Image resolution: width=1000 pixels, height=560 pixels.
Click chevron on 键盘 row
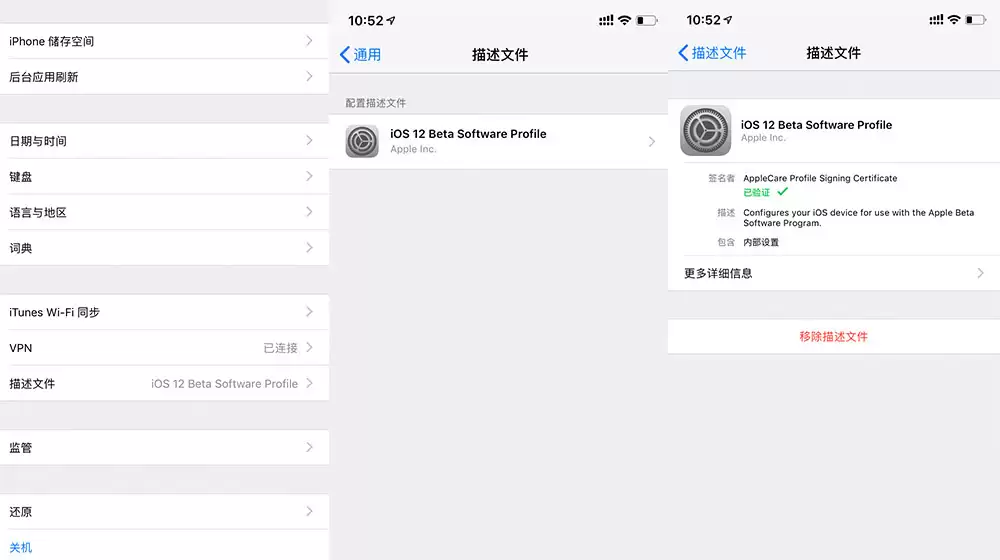click(309, 176)
